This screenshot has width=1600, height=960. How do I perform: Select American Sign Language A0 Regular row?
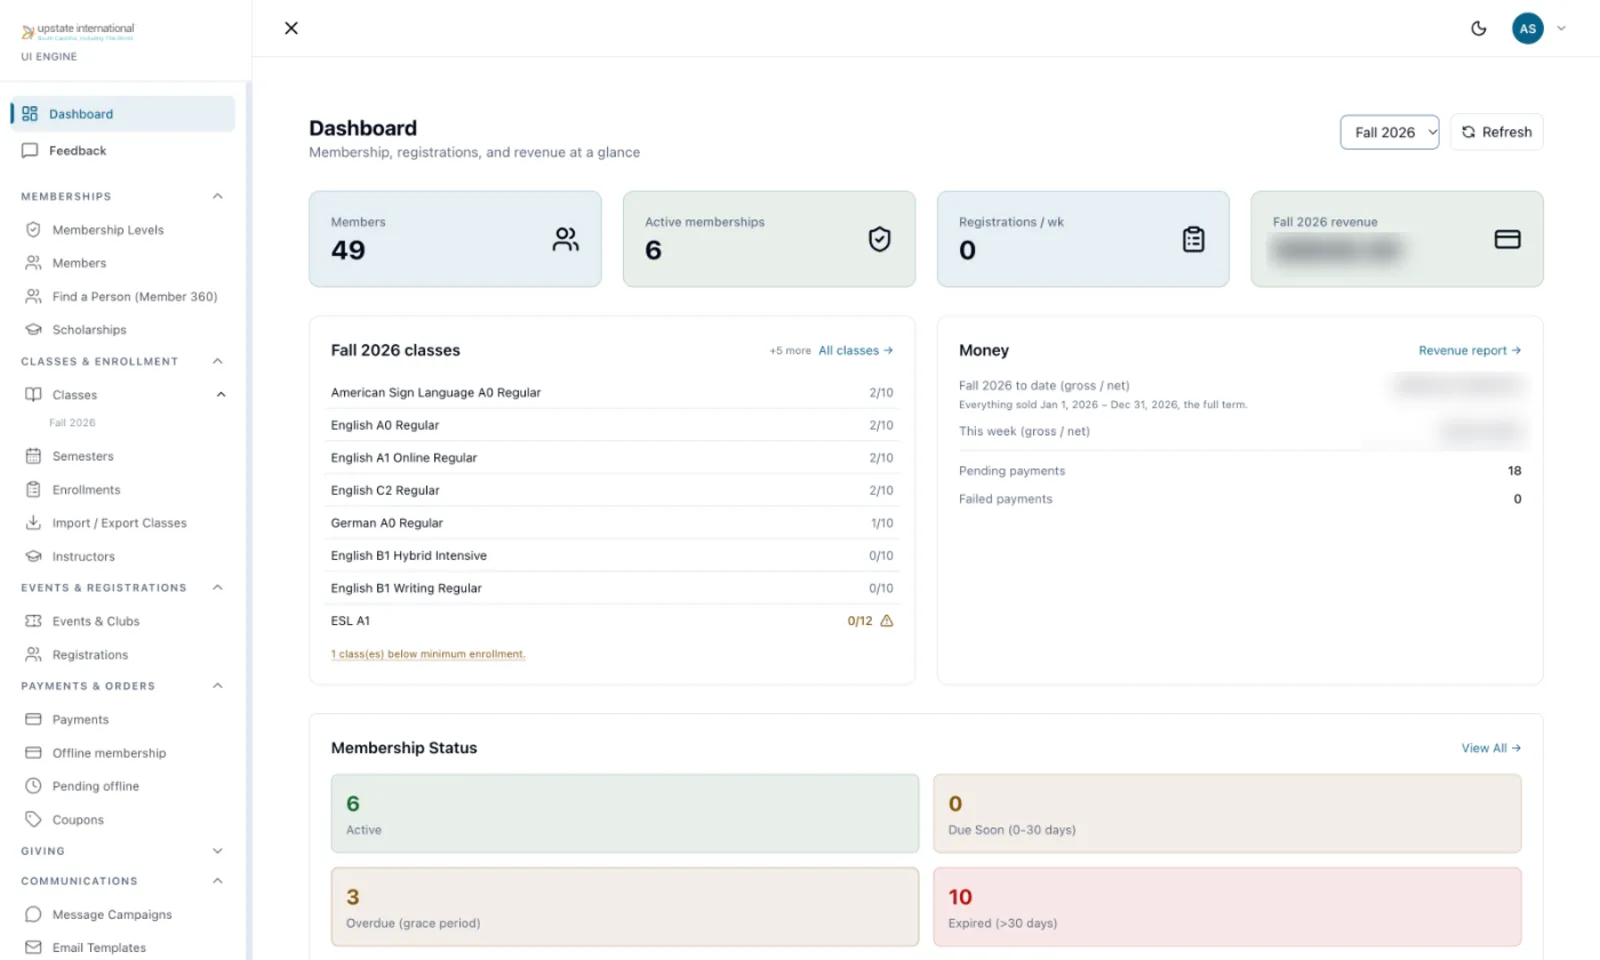click(612, 393)
